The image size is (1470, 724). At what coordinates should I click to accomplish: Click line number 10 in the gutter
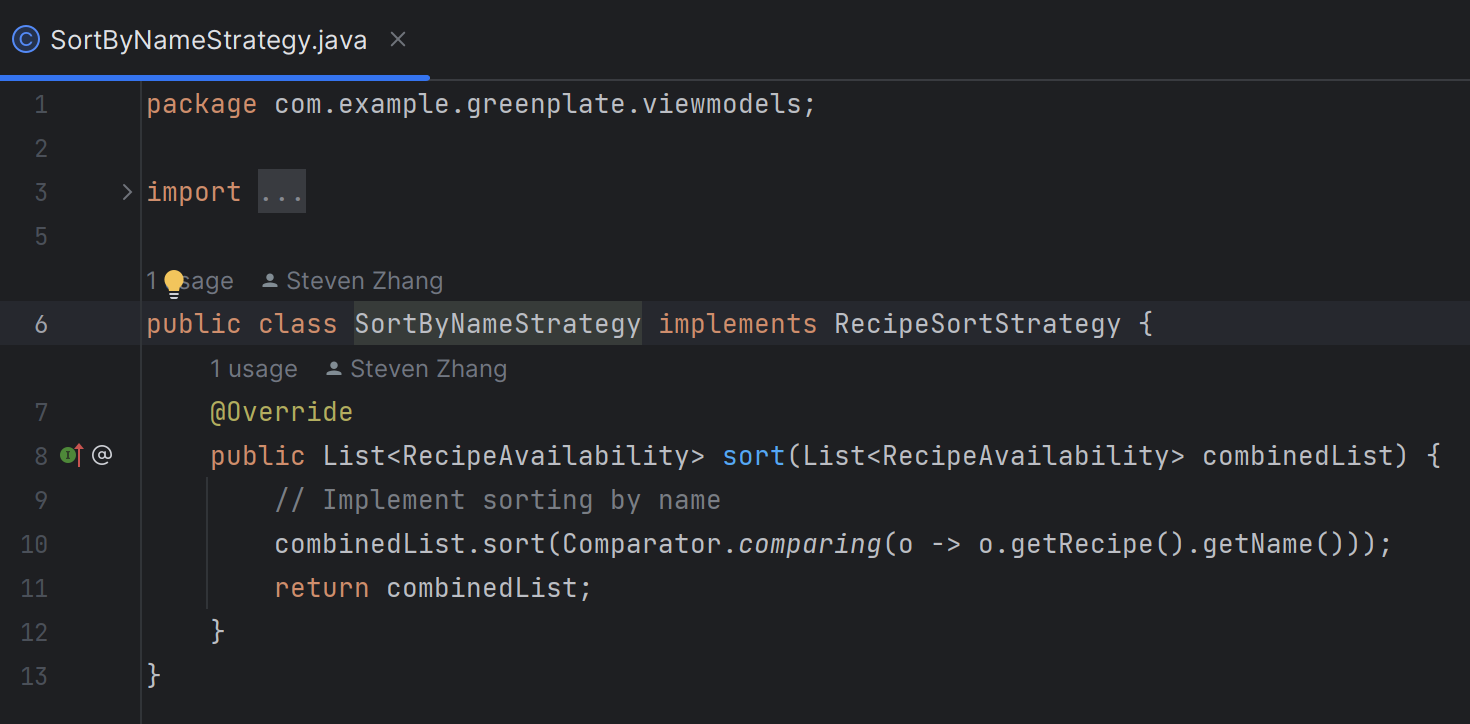click(x=34, y=544)
